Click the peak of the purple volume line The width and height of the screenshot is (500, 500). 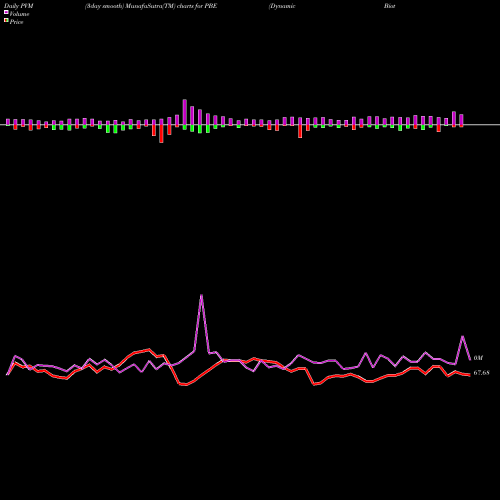pos(201,295)
